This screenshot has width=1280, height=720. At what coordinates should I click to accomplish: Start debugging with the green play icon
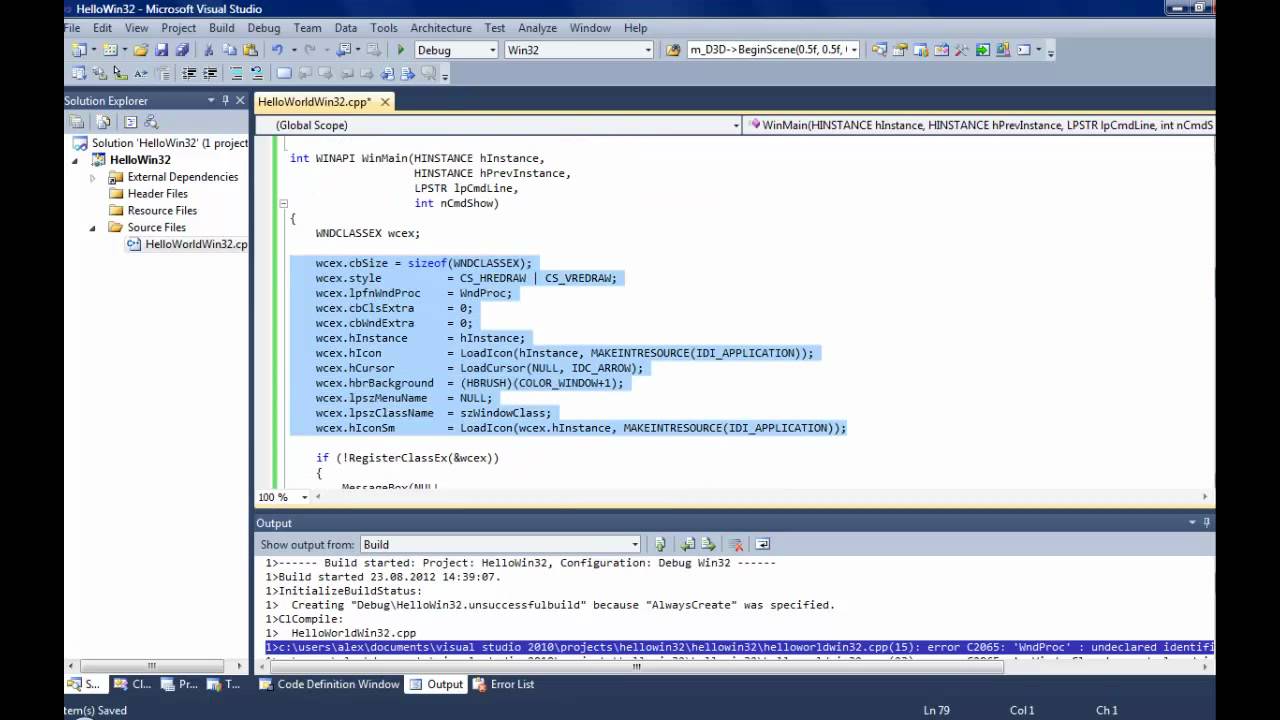pyautogui.click(x=401, y=50)
